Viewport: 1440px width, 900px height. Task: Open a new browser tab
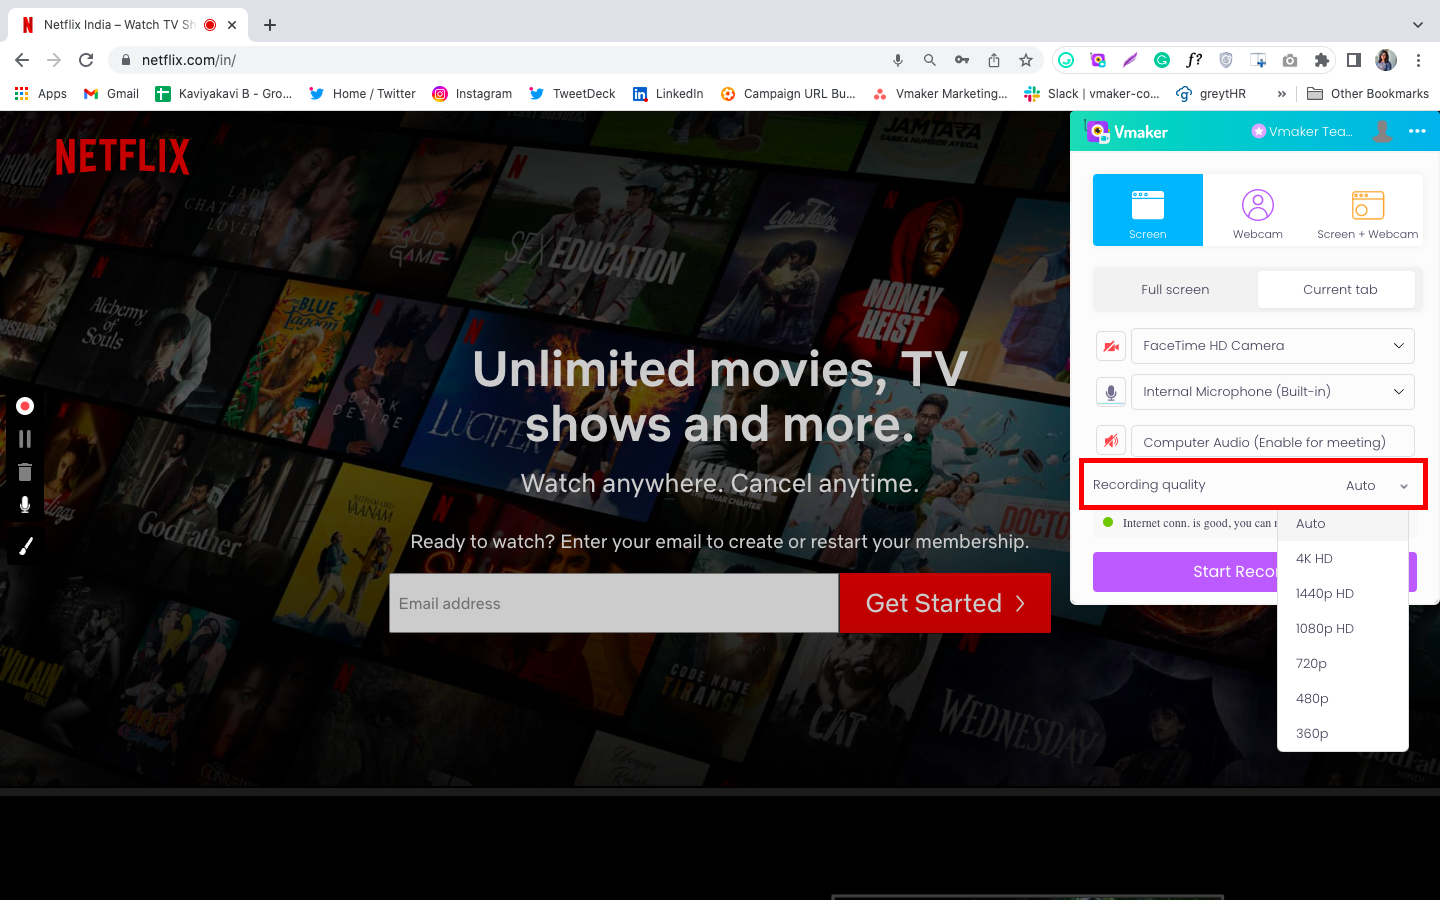270,25
